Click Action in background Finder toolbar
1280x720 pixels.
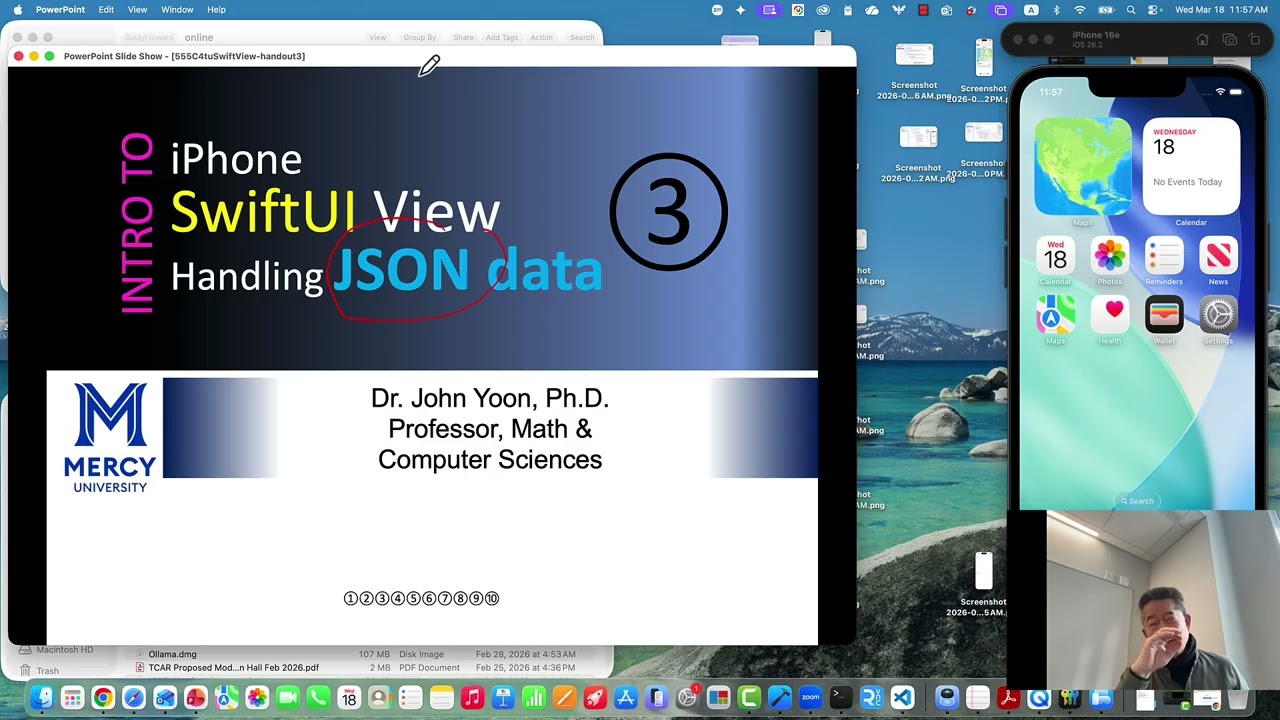click(541, 38)
